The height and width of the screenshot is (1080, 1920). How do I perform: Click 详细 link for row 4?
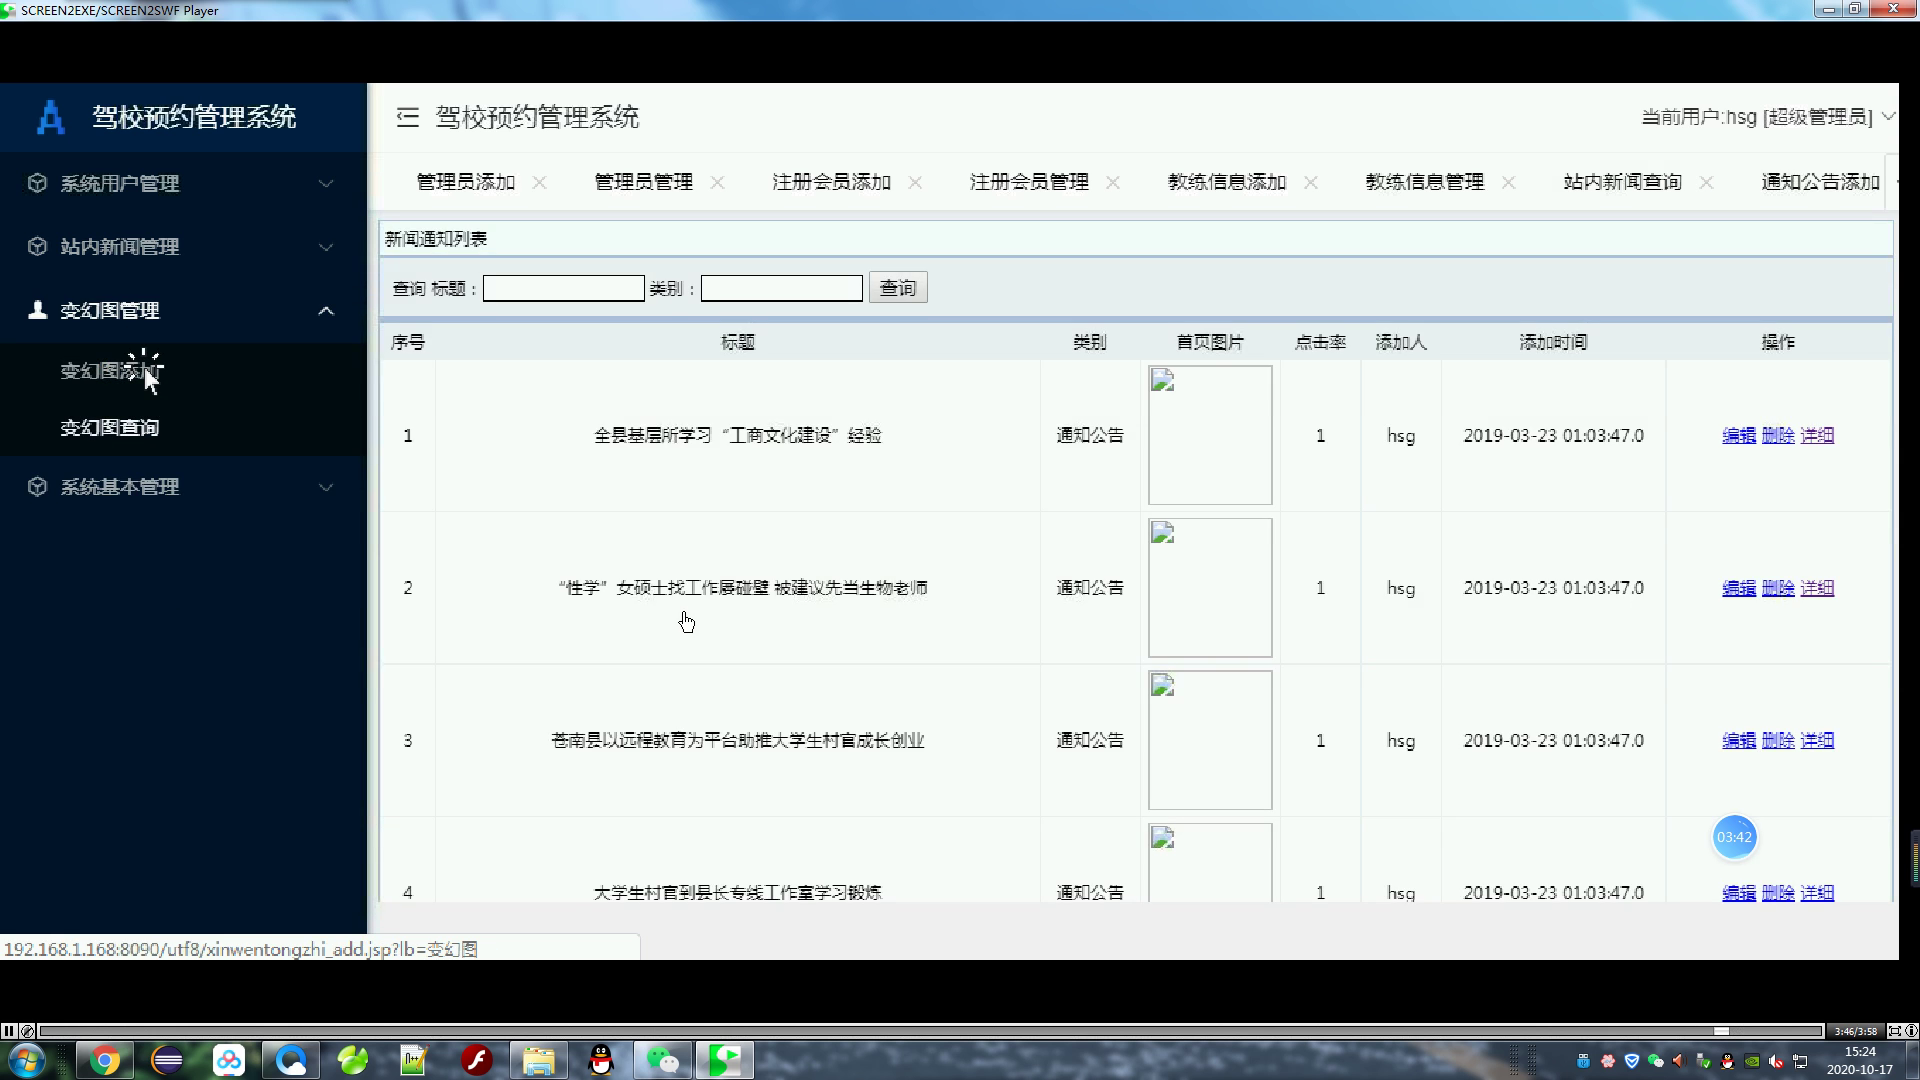pyautogui.click(x=1817, y=893)
